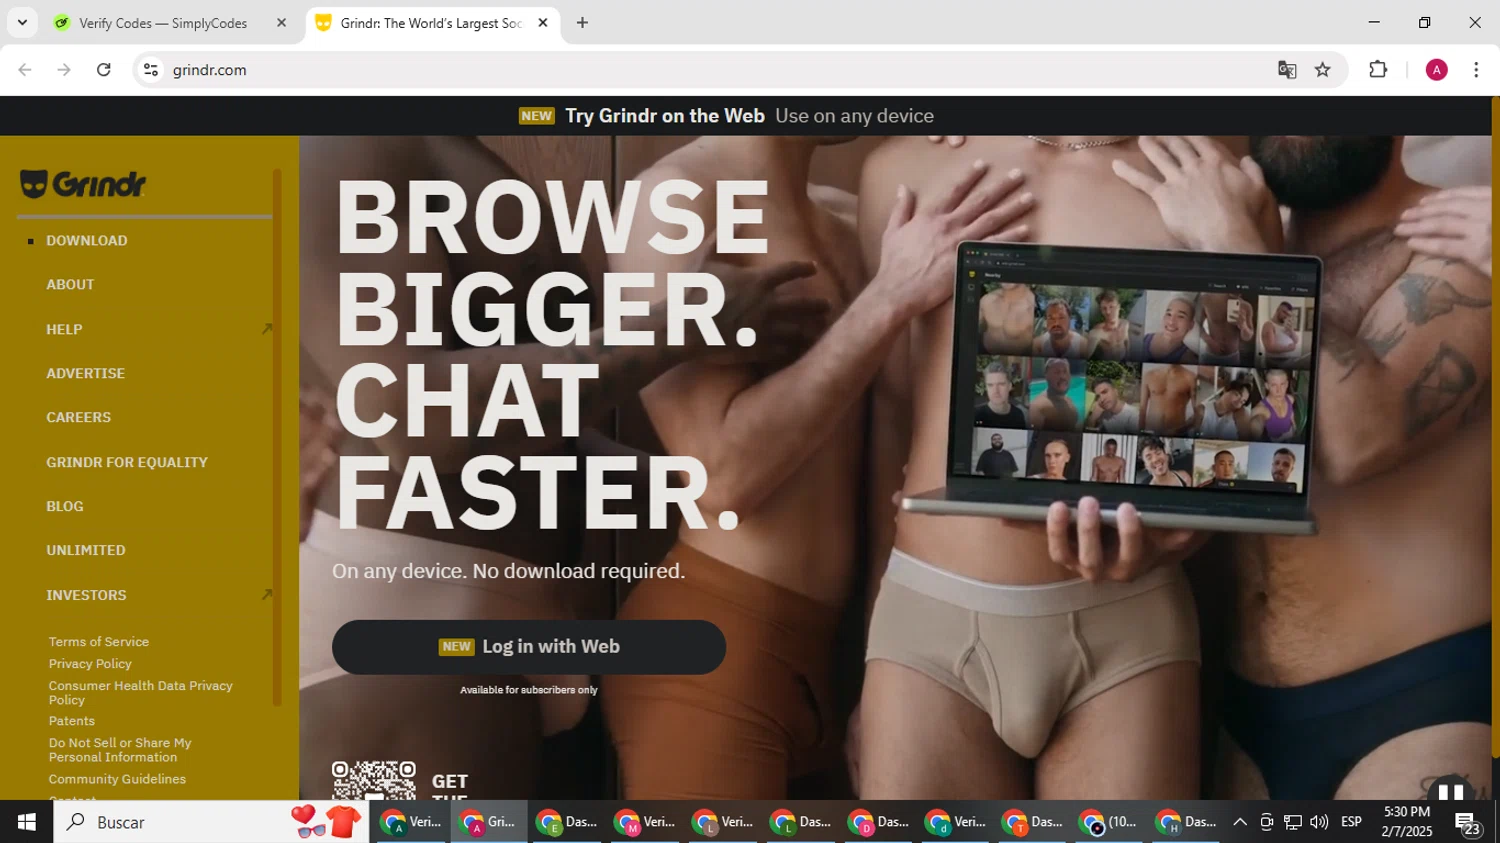
Task: Open the Privacy Policy link
Action: (x=90, y=664)
